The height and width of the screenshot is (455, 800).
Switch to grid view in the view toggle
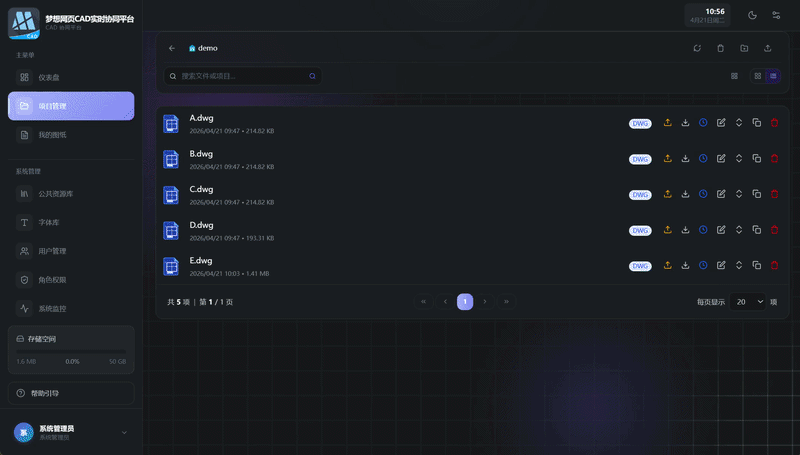[758, 76]
